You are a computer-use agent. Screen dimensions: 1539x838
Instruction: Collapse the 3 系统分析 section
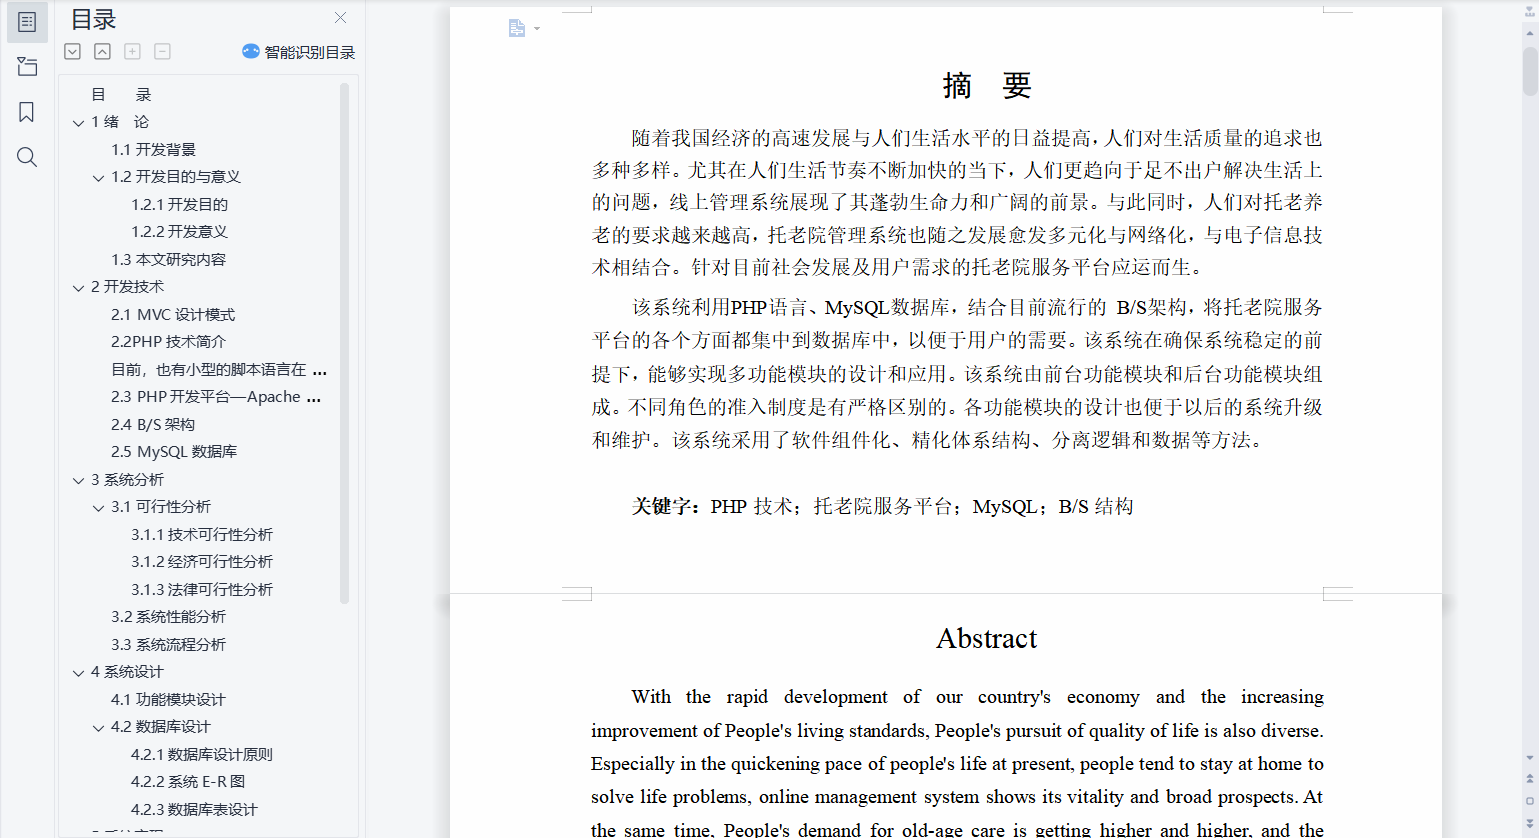click(x=79, y=481)
